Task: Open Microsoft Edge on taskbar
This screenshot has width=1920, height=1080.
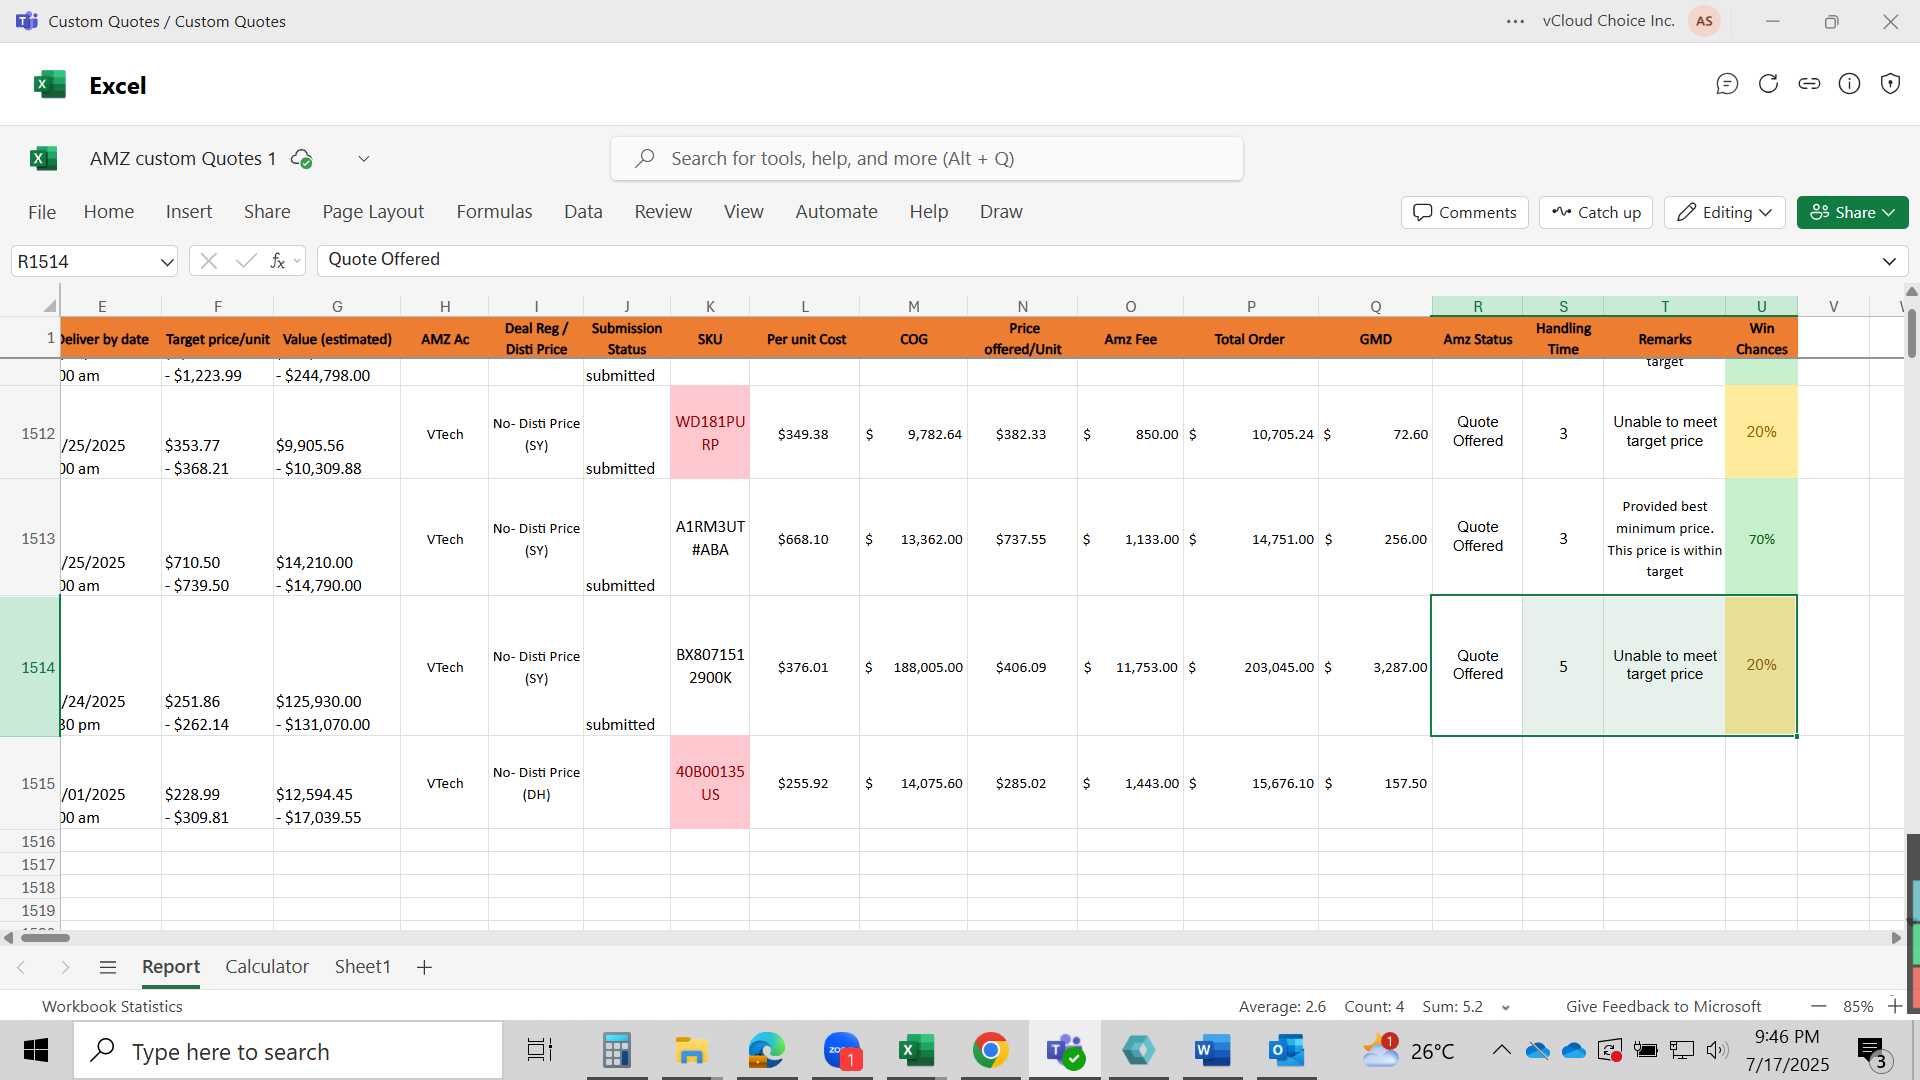Action: coord(767,1050)
